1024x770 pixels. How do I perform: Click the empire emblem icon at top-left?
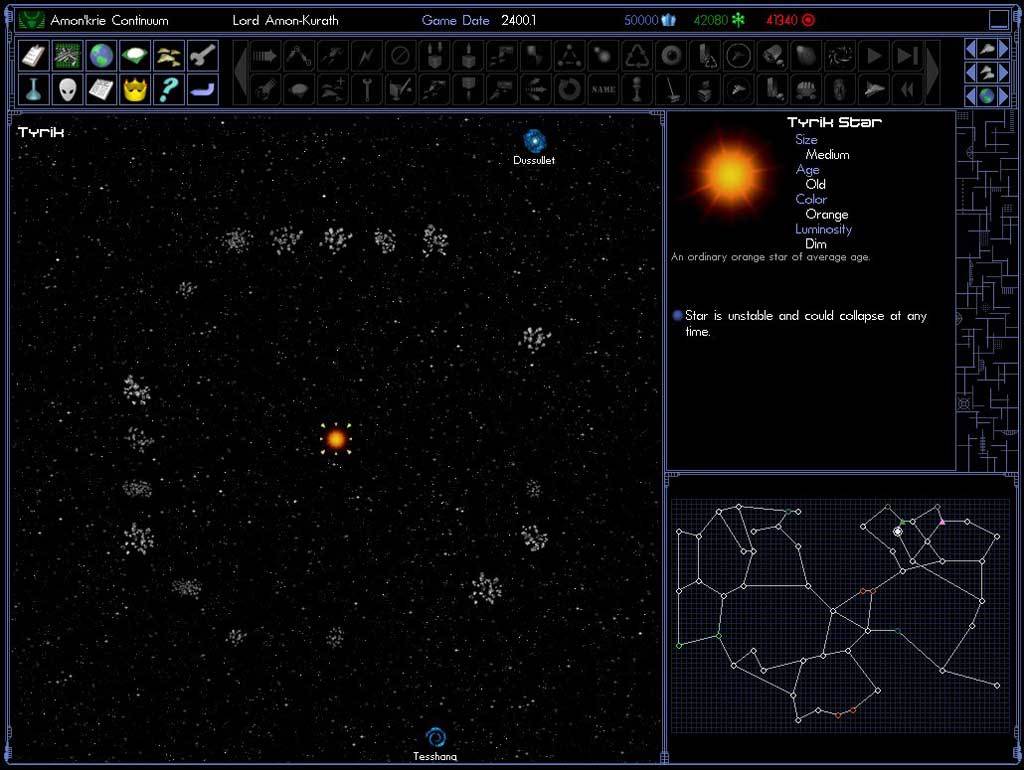pos(31,20)
